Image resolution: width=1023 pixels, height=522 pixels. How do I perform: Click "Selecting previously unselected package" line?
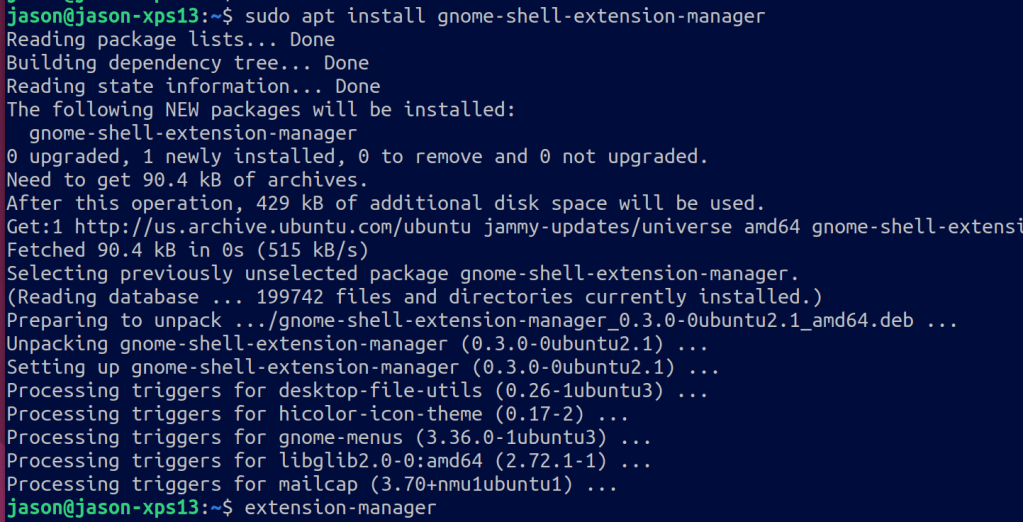[x=402, y=273]
